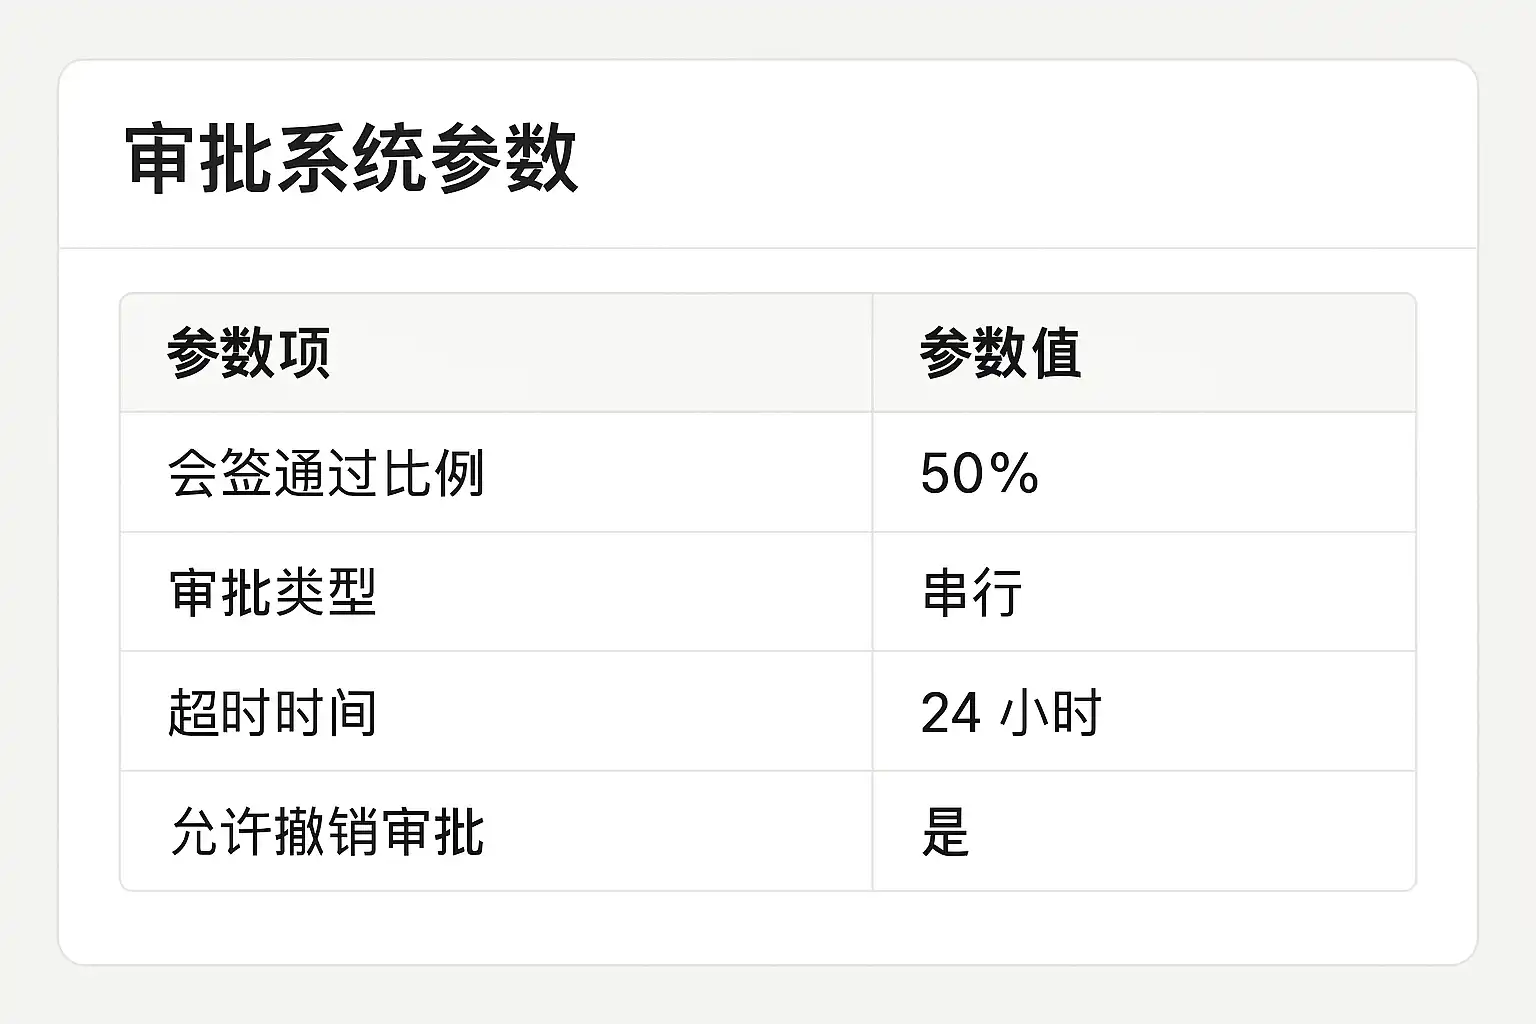
Task: Click the percent sign after 50
Action: click(1017, 474)
